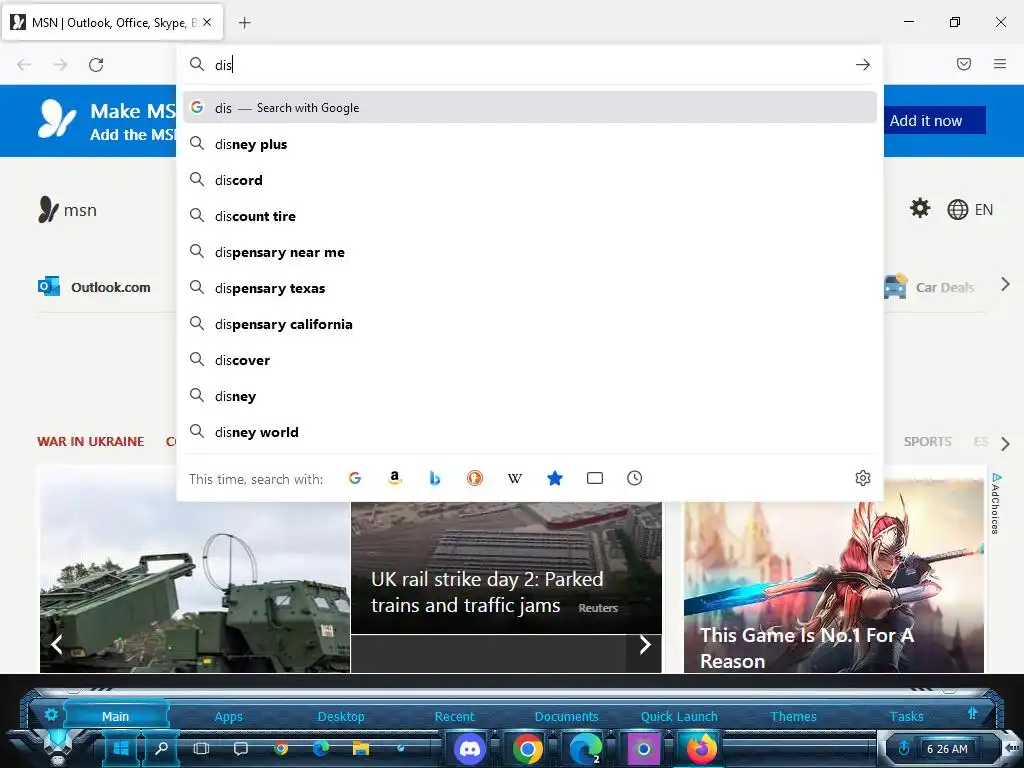Open the Outlook.com link
This screenshot has width=1024, height=768.
95,287
